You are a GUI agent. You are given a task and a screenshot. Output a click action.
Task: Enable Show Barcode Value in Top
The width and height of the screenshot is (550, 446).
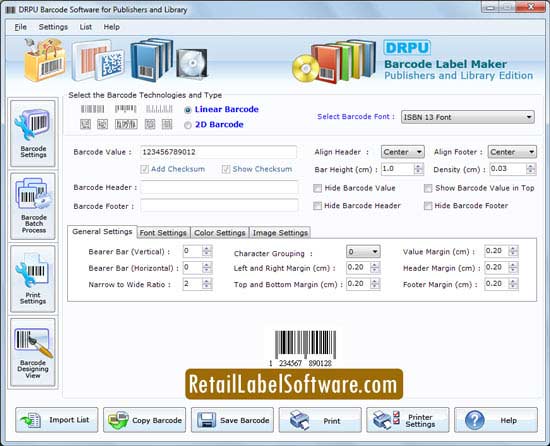428,188
